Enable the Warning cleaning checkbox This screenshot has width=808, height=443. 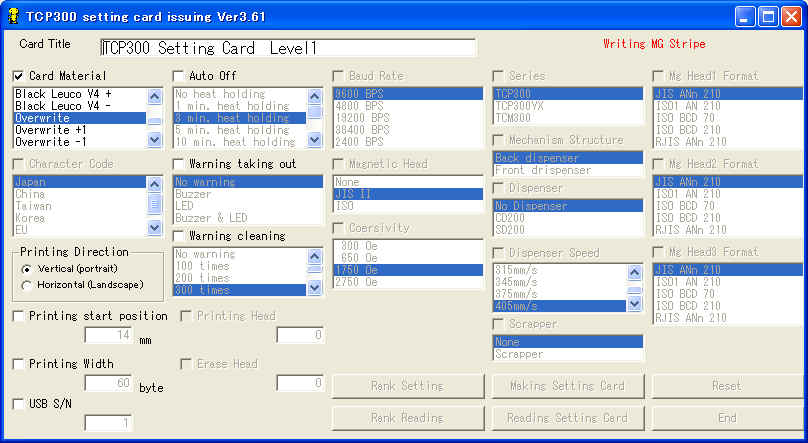178,236
